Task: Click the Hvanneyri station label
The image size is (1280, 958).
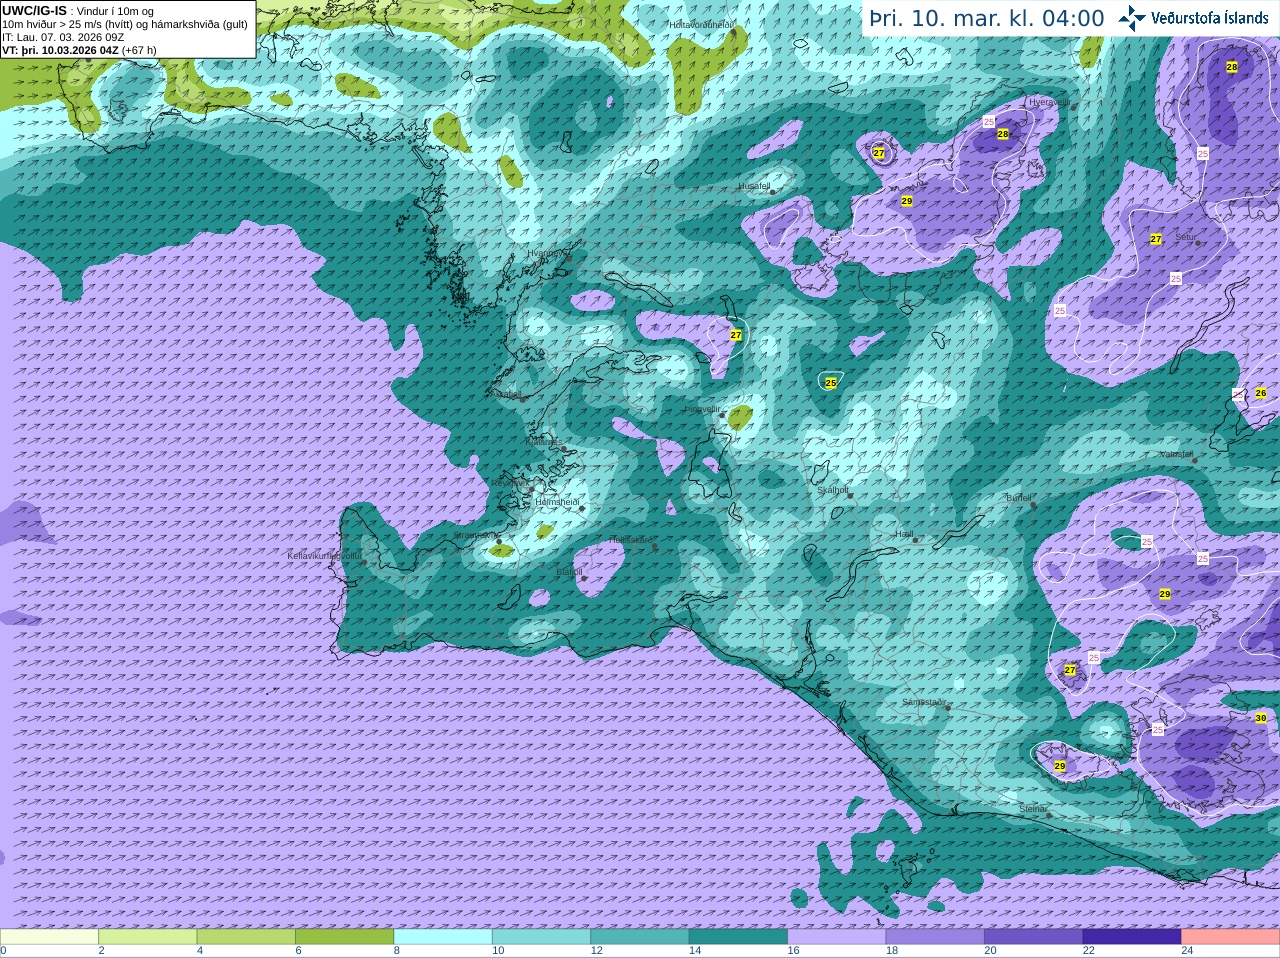Action: (x=546, y=253)
